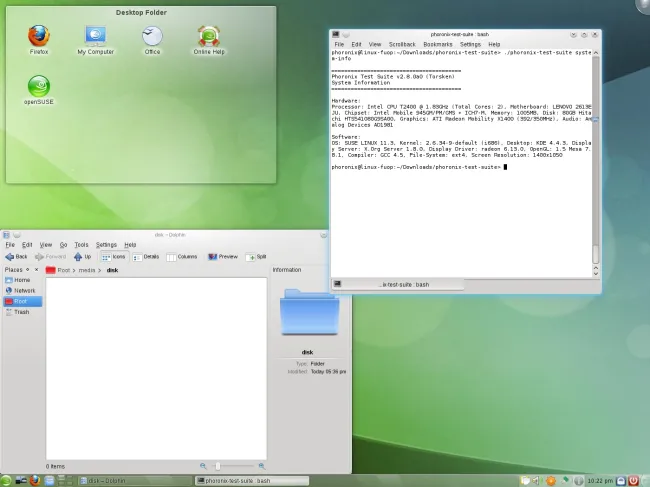Open Dolphin File menu
The height and width of the screenshot is (487, 650).
(10, 245)
